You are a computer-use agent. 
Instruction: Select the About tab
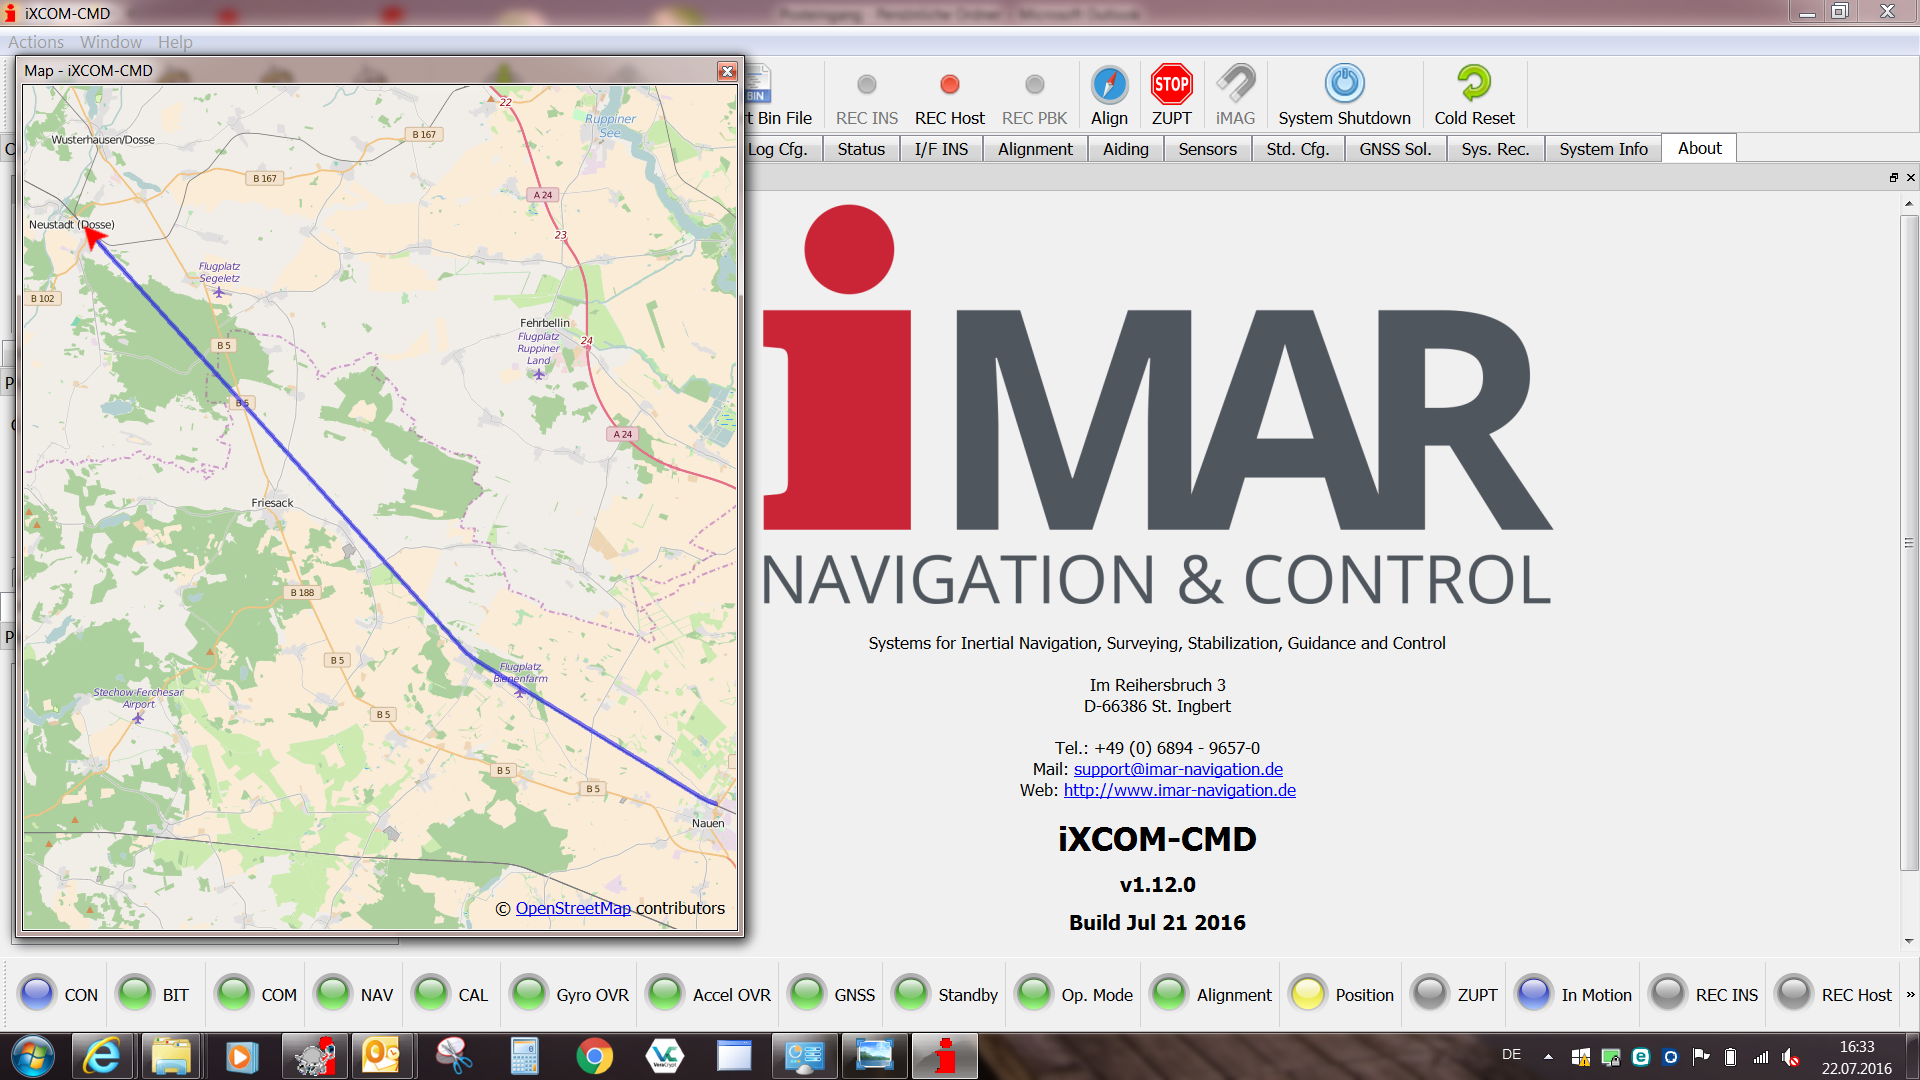coord(1699,148)
